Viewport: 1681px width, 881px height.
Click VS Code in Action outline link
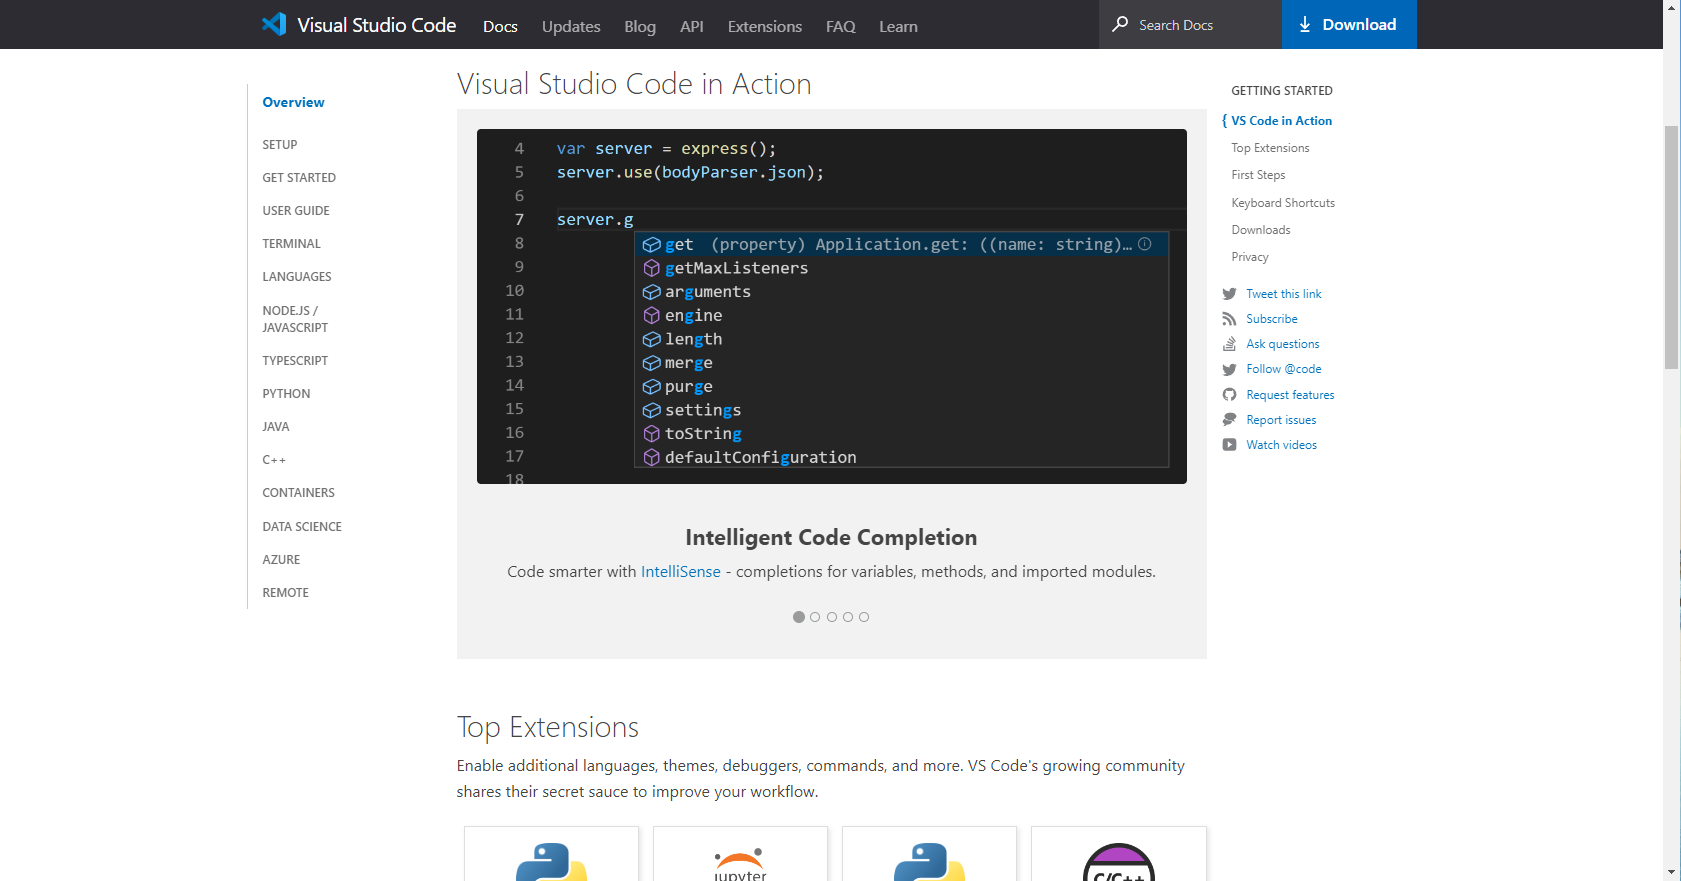[x=1281, y=121]
